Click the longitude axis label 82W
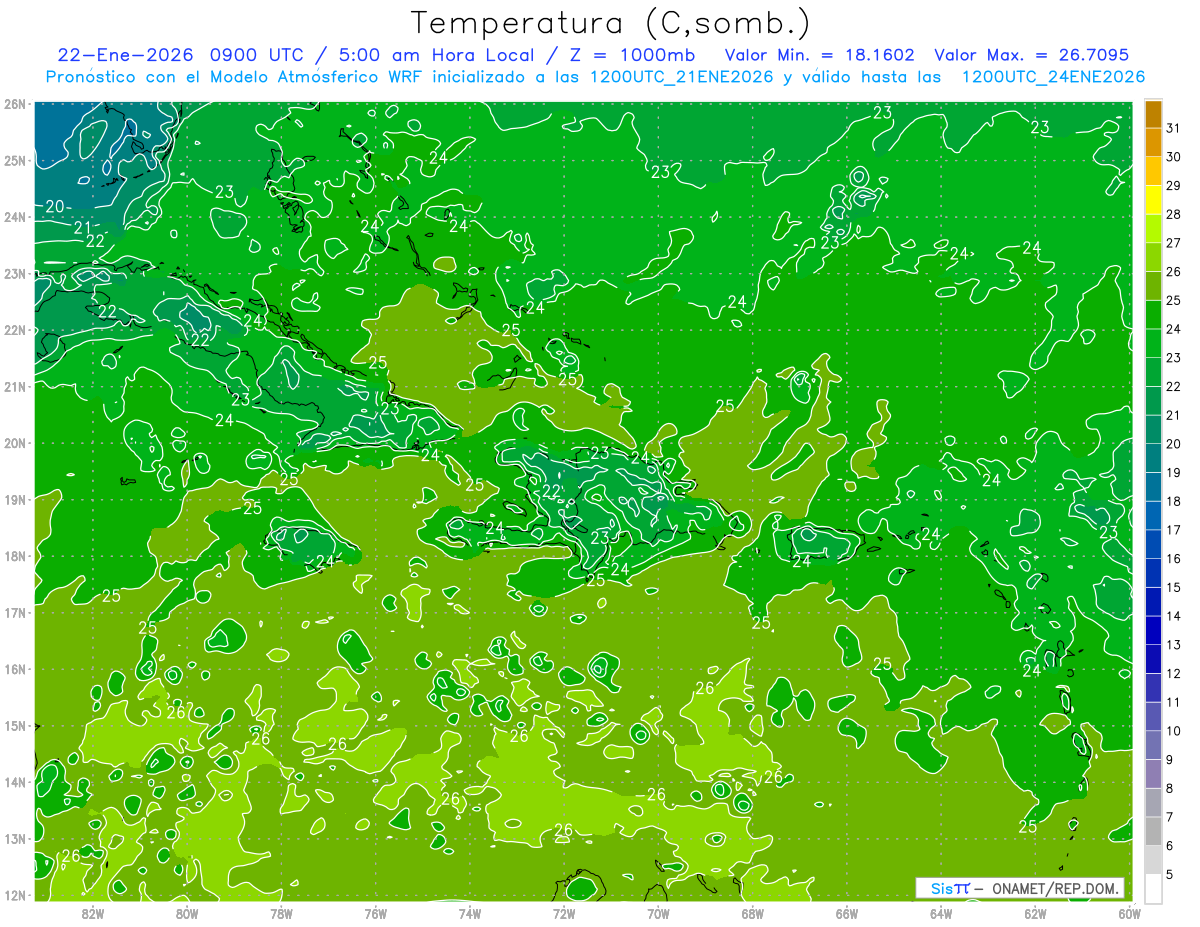The width and height of the screenshot is (1200, 927). point(92,912)
